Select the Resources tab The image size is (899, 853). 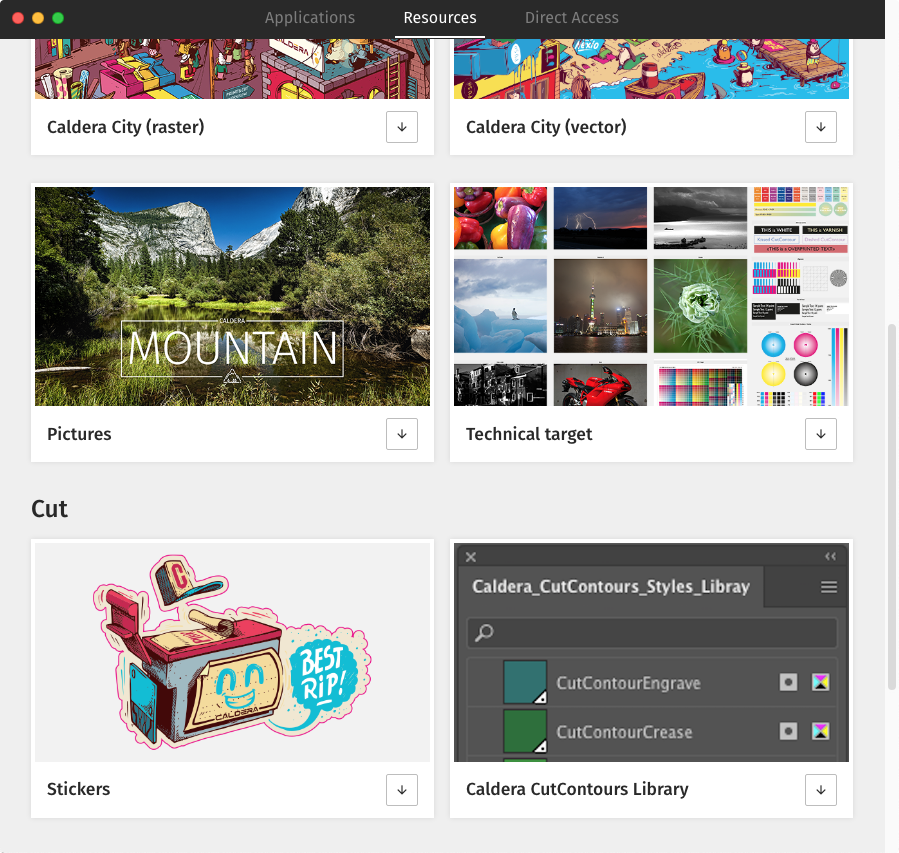point(440,18)
